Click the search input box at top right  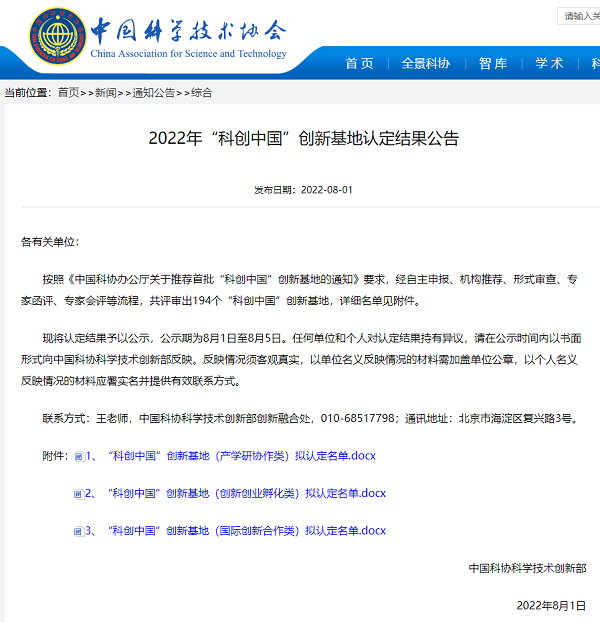pyautogui.click(x=579, y=16)
